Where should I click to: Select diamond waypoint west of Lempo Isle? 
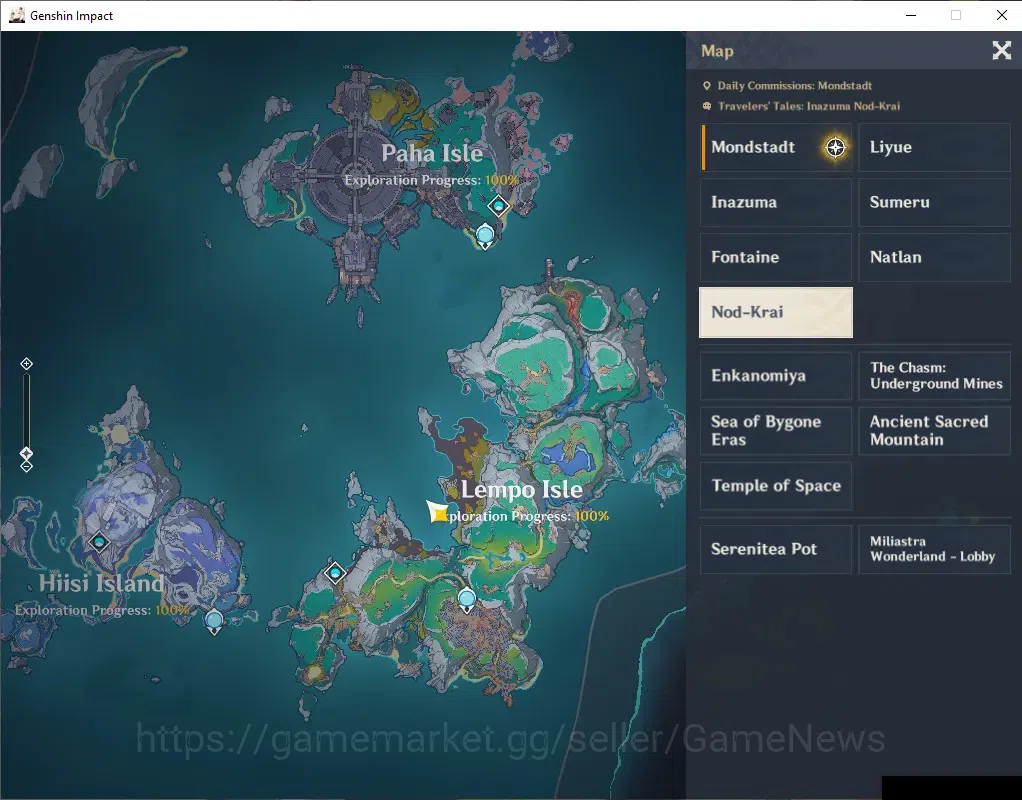point(335,573)
